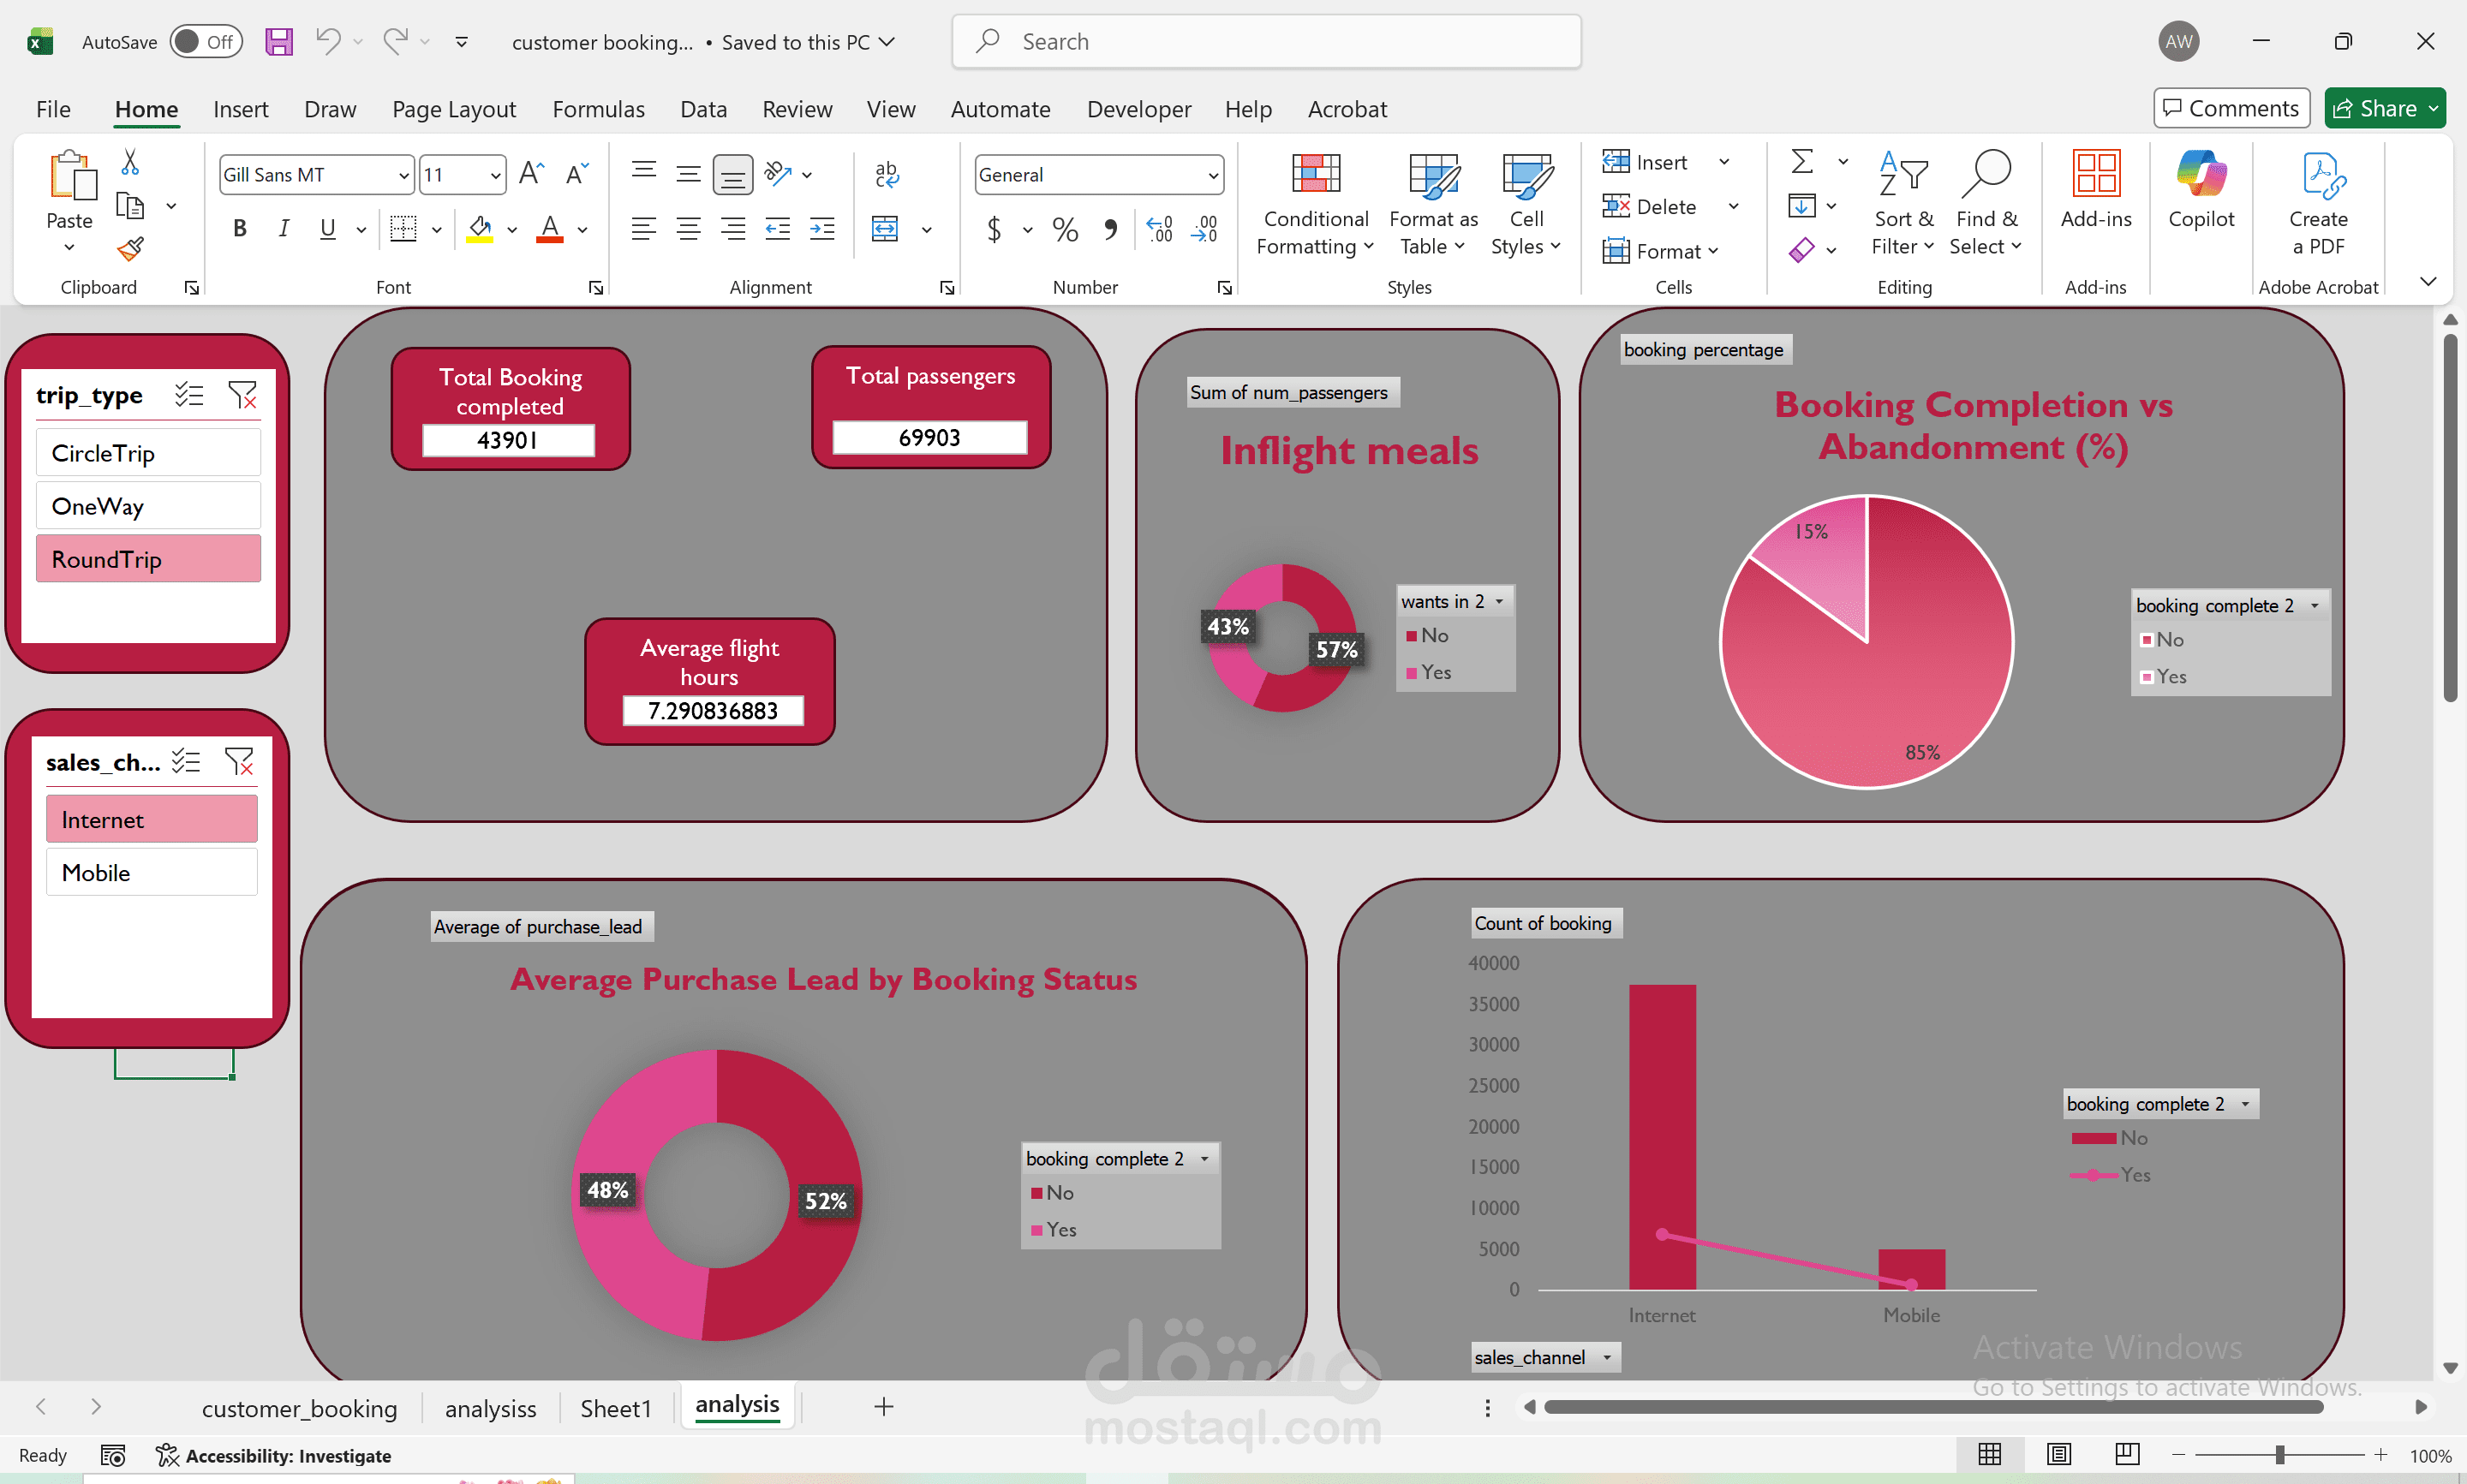Add a new sheet with plus button

click(883, 1407)
